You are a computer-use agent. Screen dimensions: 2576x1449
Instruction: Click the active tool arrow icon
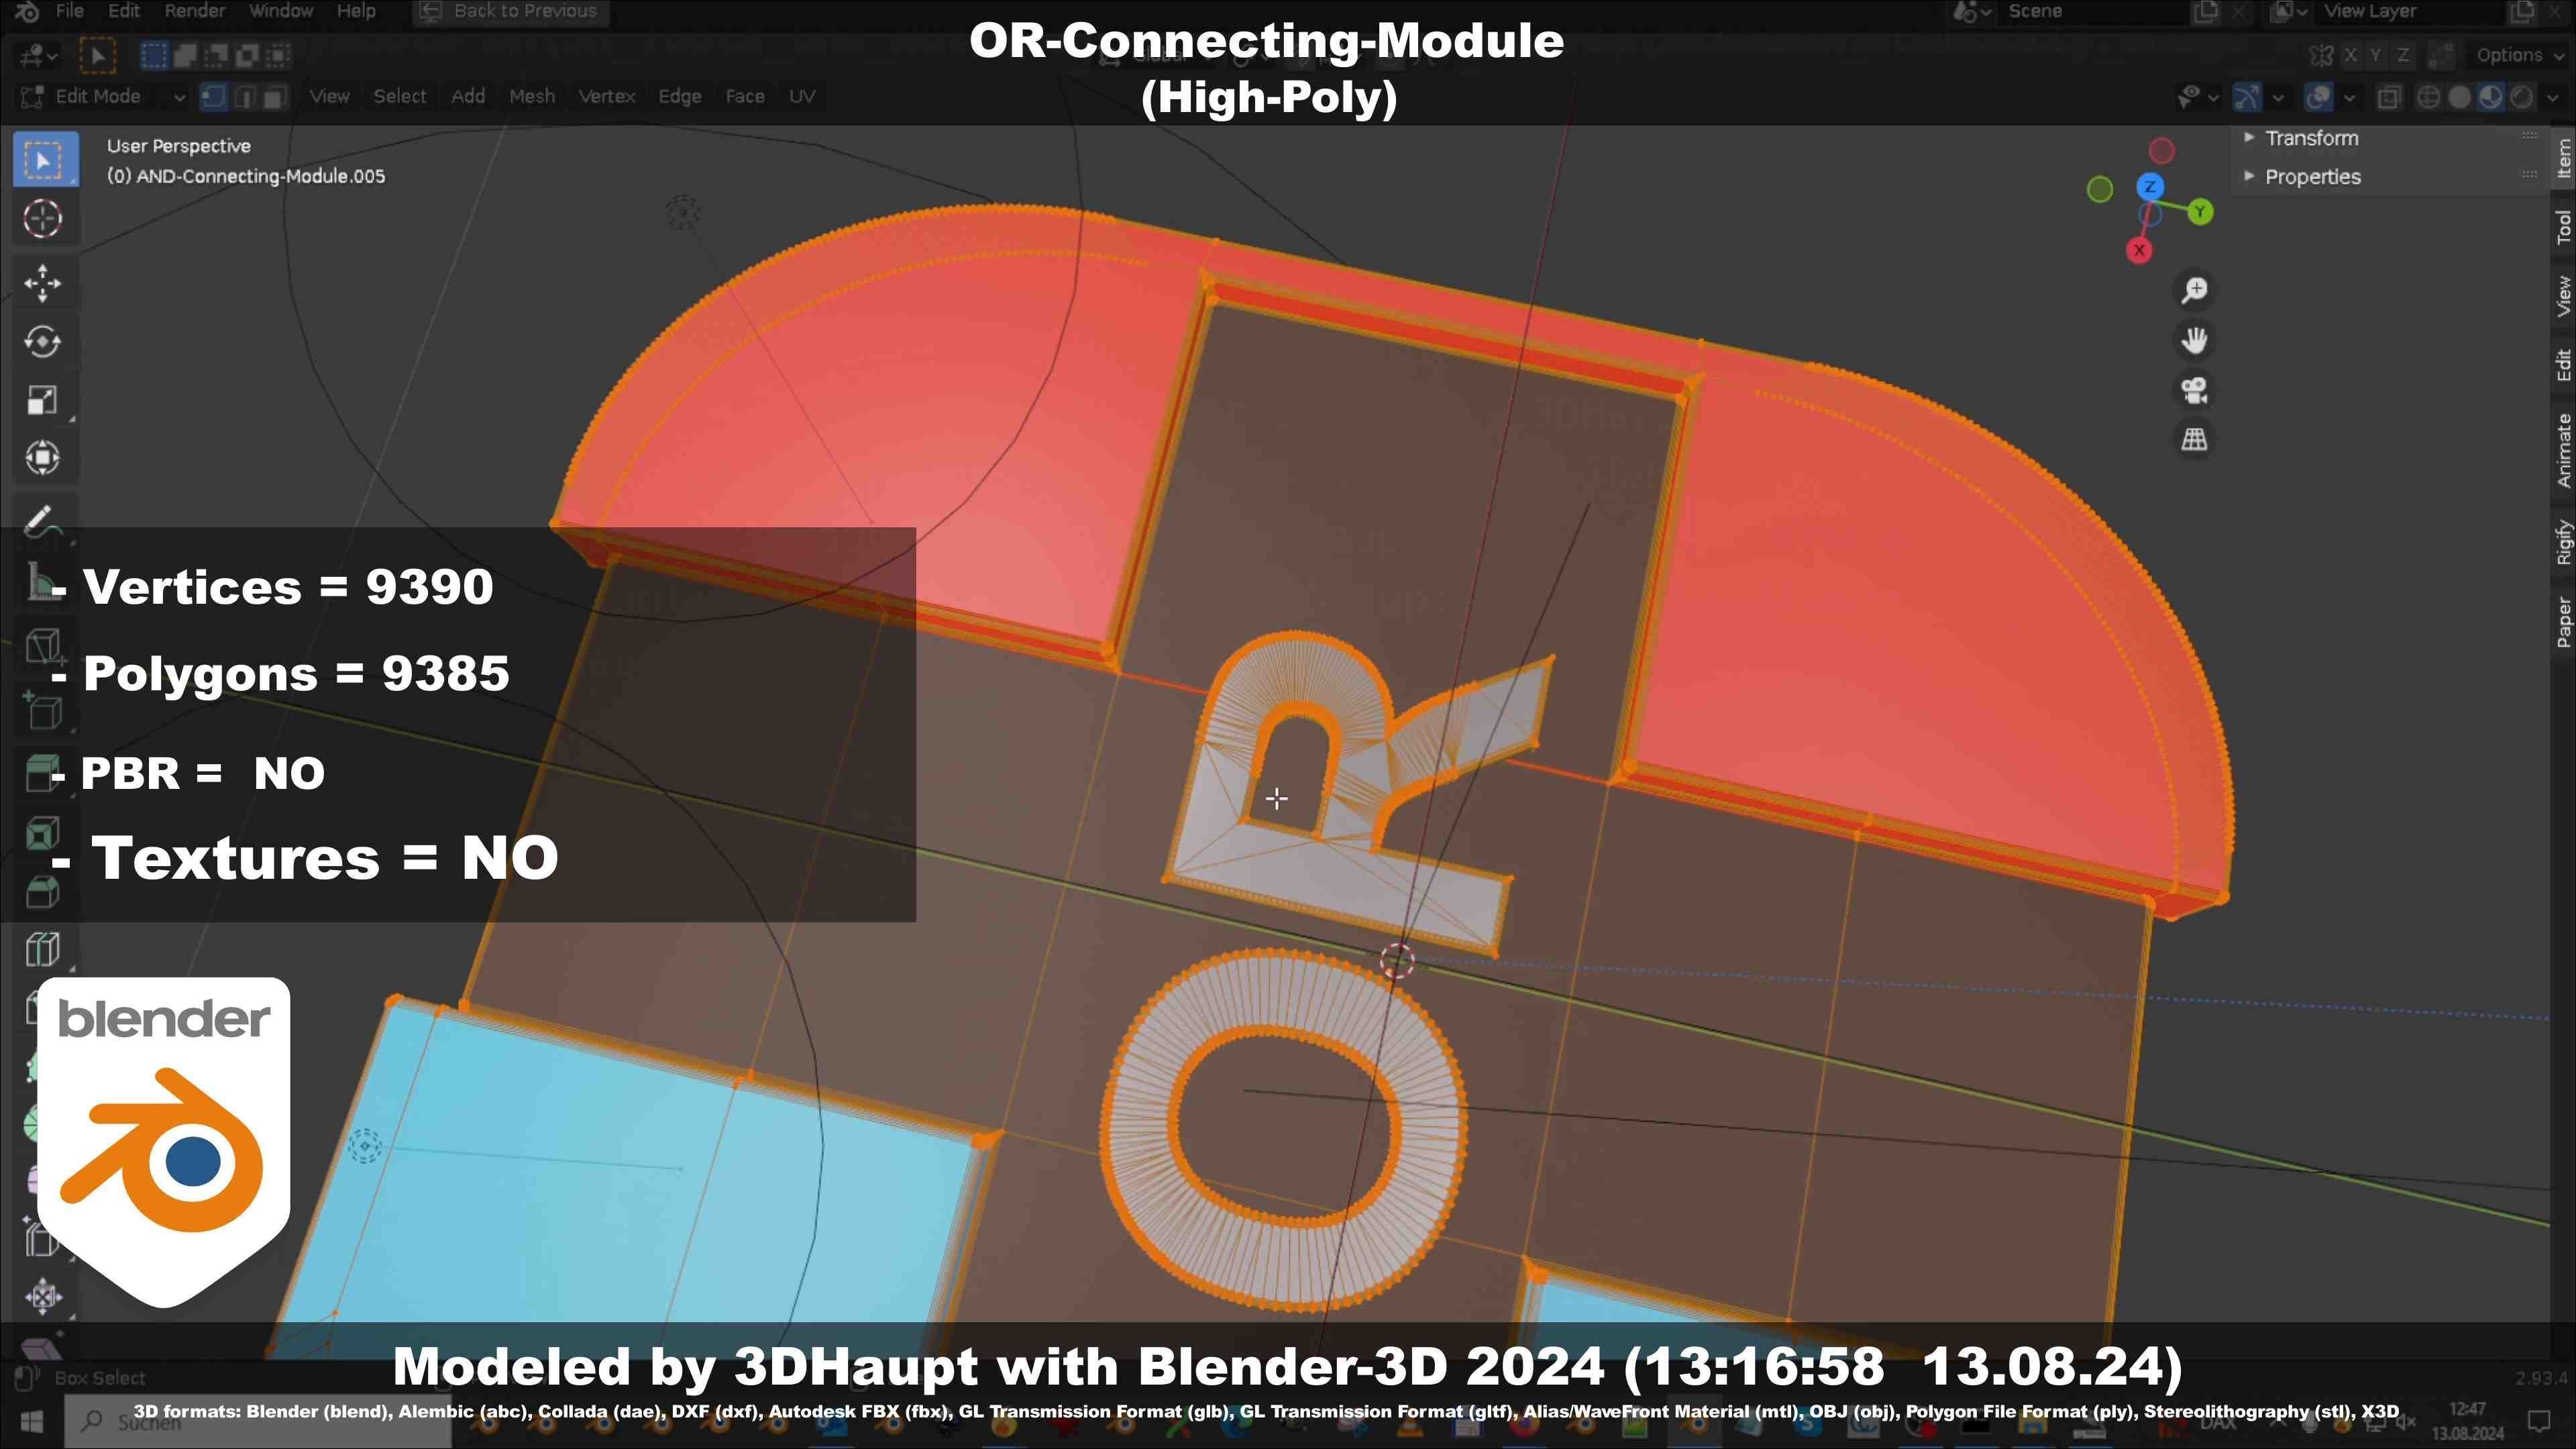point(97,55)
